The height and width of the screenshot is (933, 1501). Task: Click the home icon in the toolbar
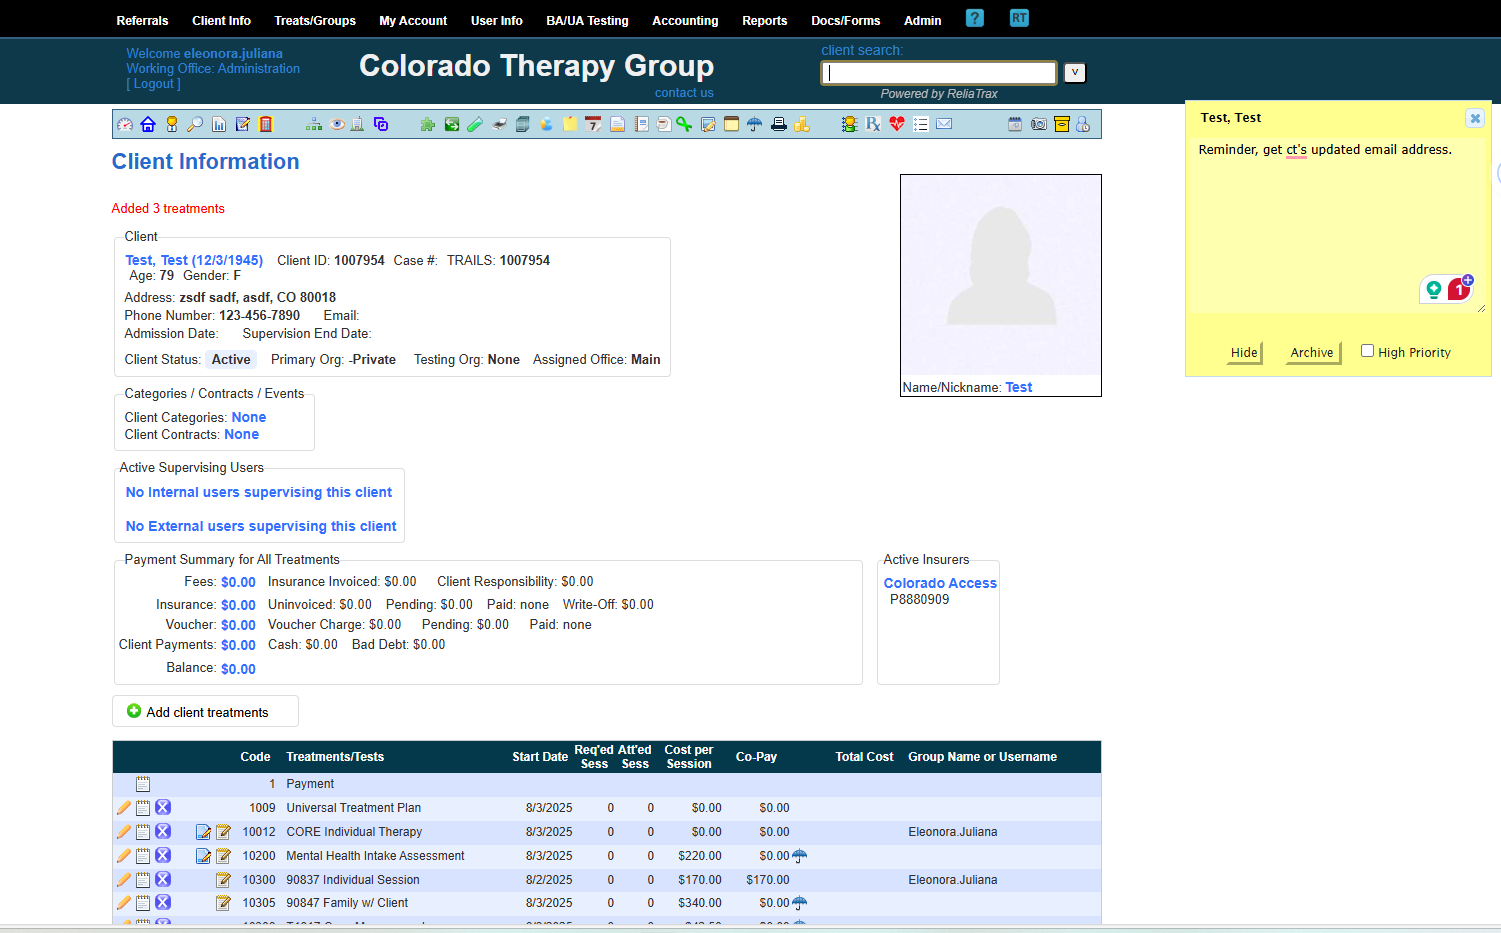click(x=148, y=124)
